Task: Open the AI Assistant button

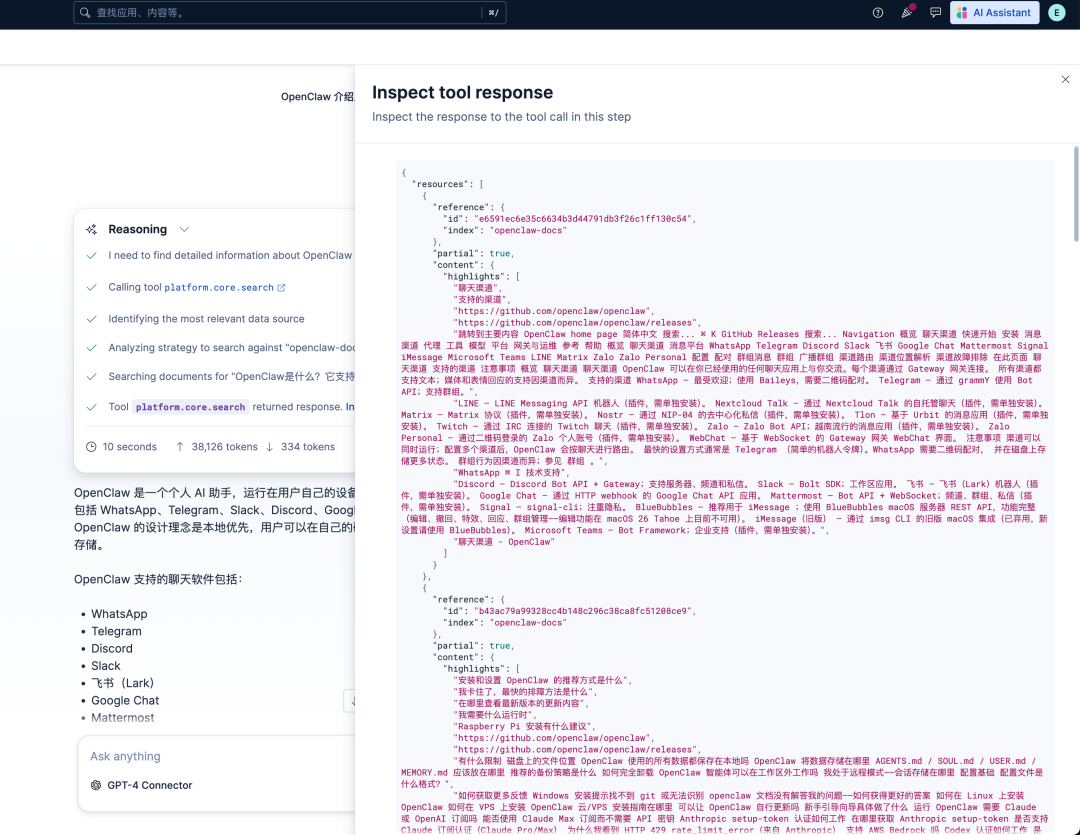Action: pos(994,12)
